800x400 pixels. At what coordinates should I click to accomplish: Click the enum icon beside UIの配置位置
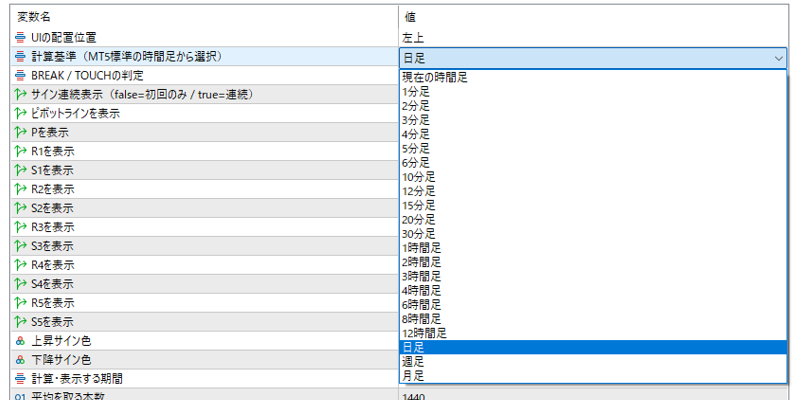click(x=20, y=37)
